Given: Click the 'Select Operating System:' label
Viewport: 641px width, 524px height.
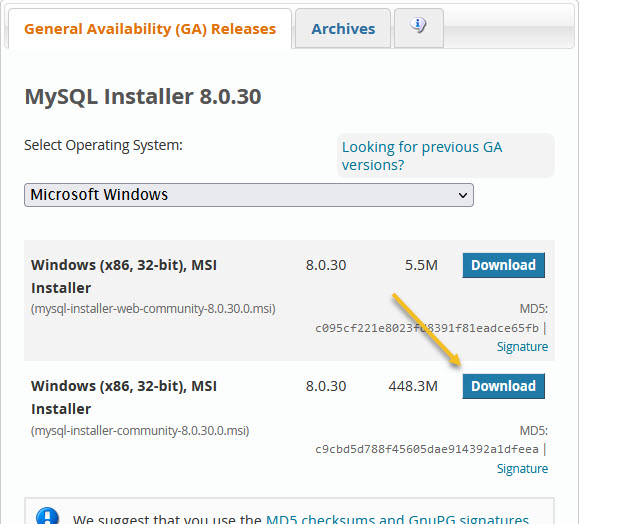Looking at the screenshot, I should pos(103,146).
